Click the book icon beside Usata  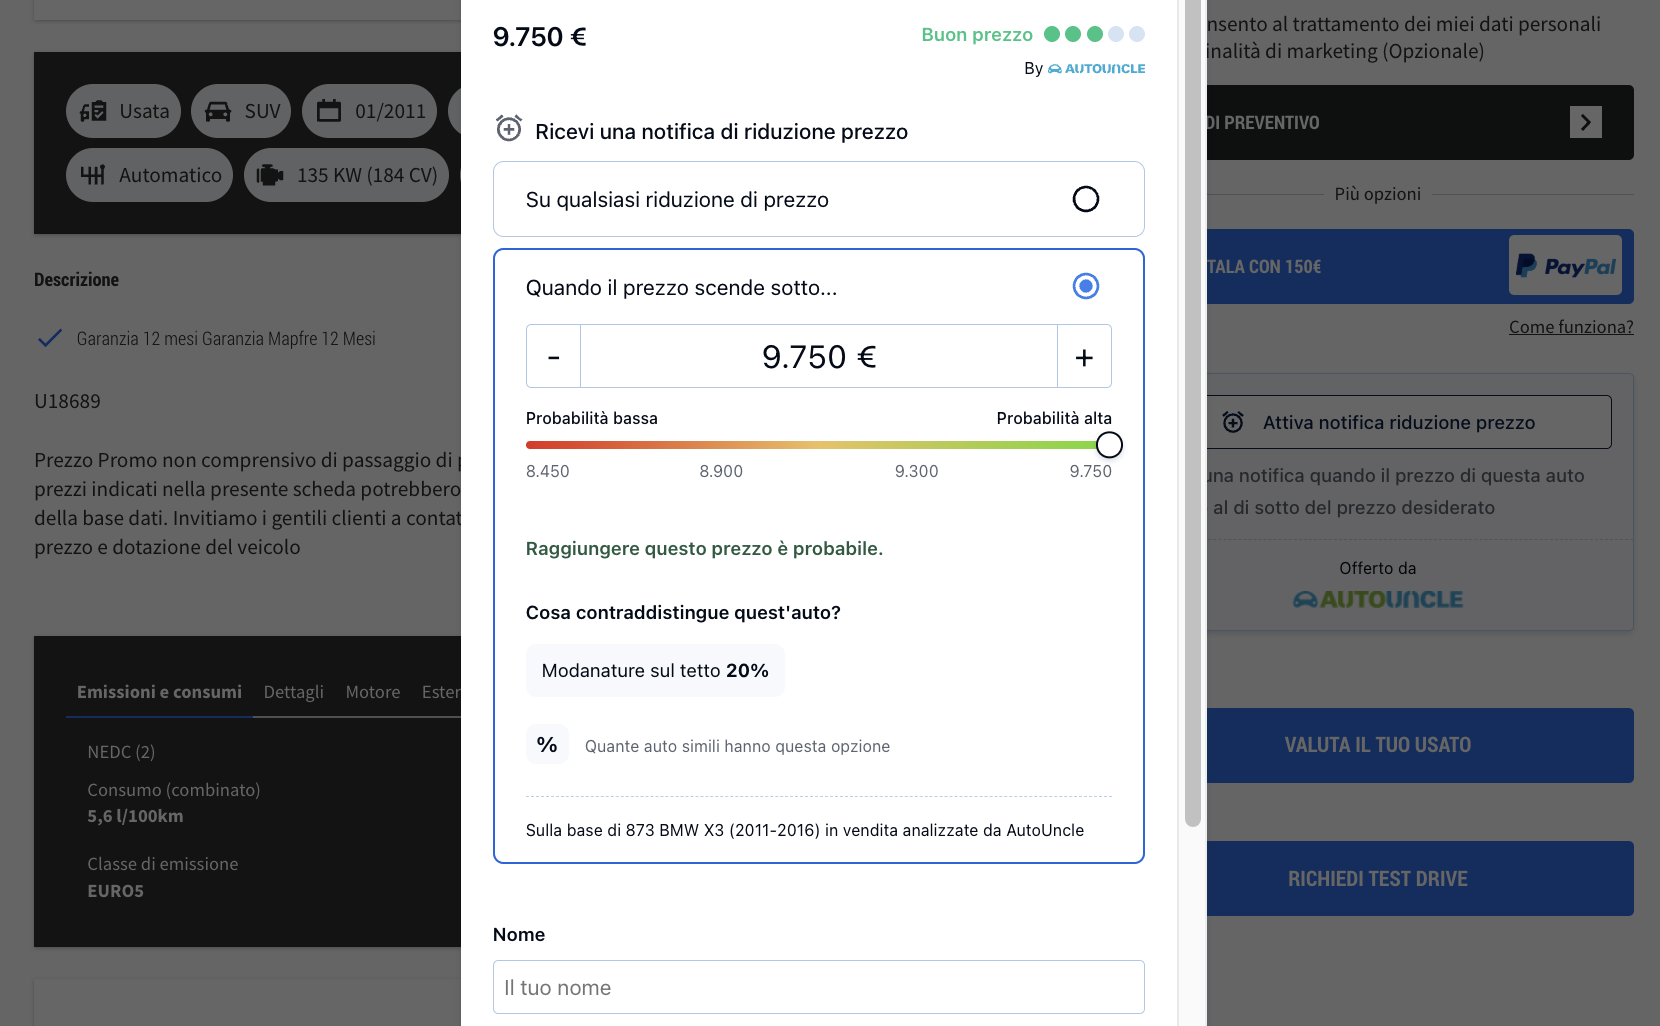point(94,111)
